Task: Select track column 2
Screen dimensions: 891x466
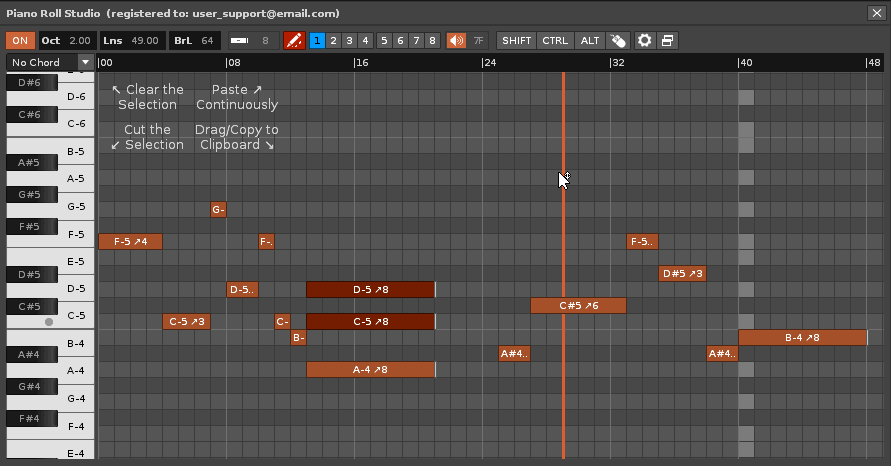Action: click(x=334, y=40)
